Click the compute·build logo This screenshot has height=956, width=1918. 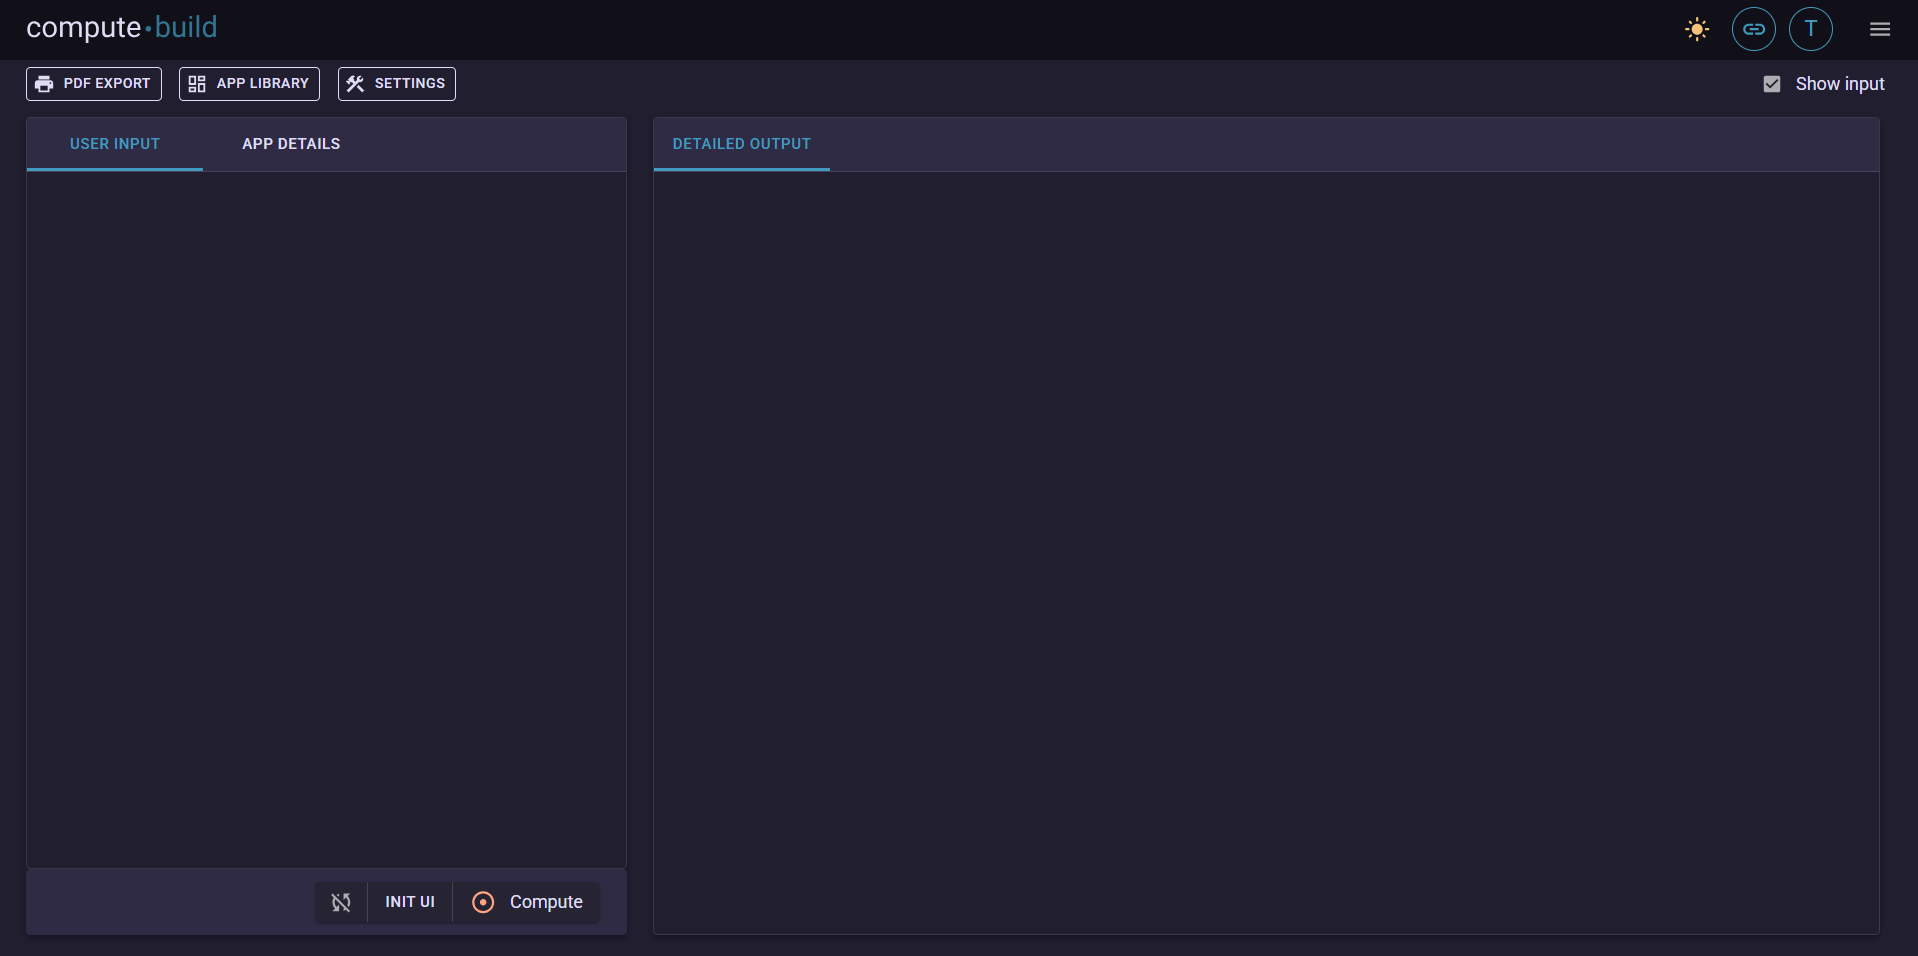click(x=120, y=28)
